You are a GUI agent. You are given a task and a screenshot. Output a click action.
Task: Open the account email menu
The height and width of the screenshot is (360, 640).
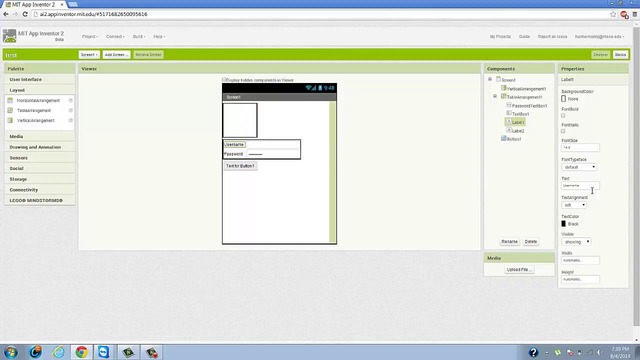[x=599, y=36]
